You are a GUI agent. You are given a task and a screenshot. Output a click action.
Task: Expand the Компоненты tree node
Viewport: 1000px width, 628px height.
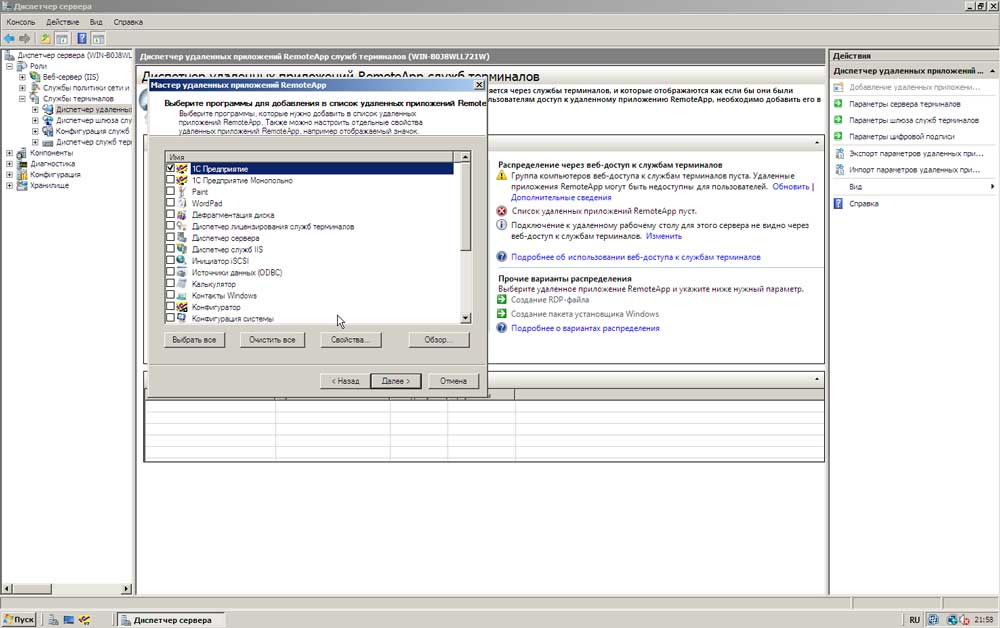(10, 153)
